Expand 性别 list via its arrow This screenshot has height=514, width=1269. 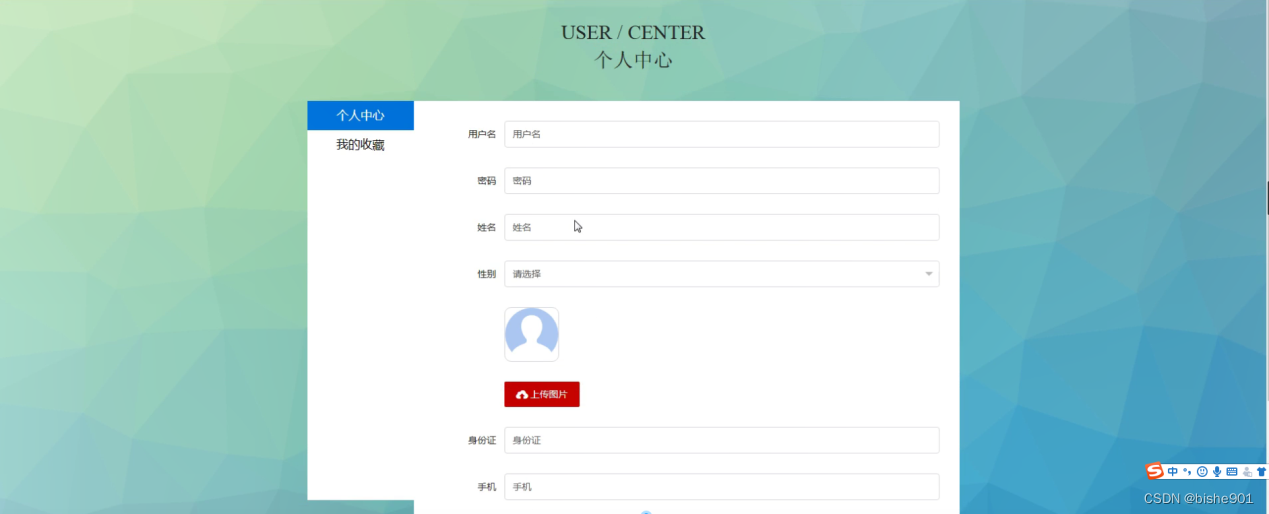(x=928, y=274)
